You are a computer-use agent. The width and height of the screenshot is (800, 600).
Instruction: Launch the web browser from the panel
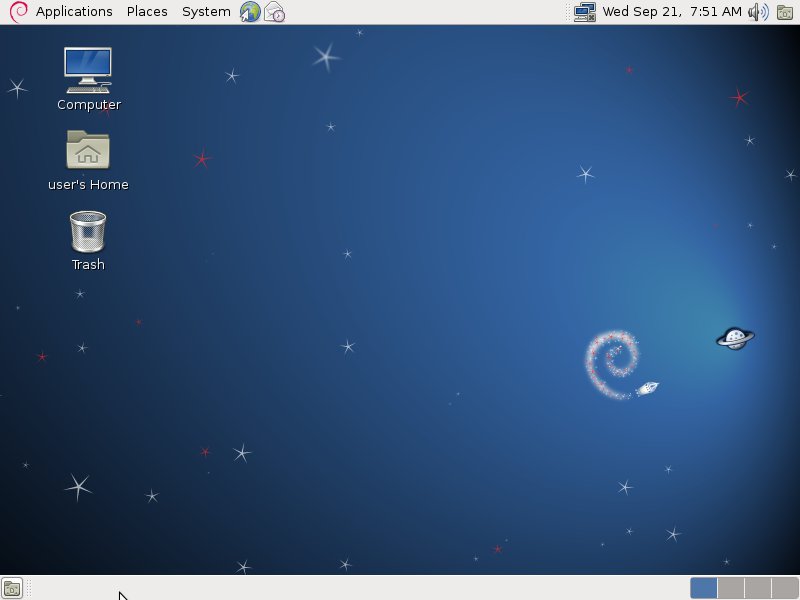pos(250,12)
